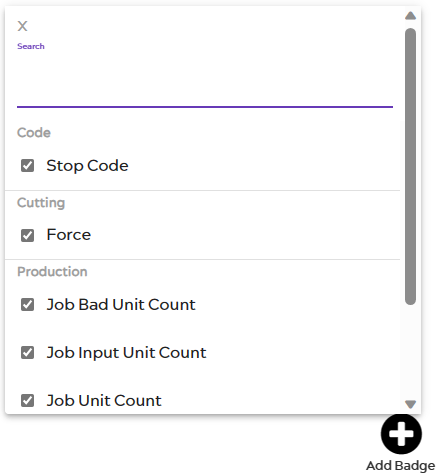Toggle the Job Input Unit Count checkbox

pyautogui.click(x=27, y=352)
